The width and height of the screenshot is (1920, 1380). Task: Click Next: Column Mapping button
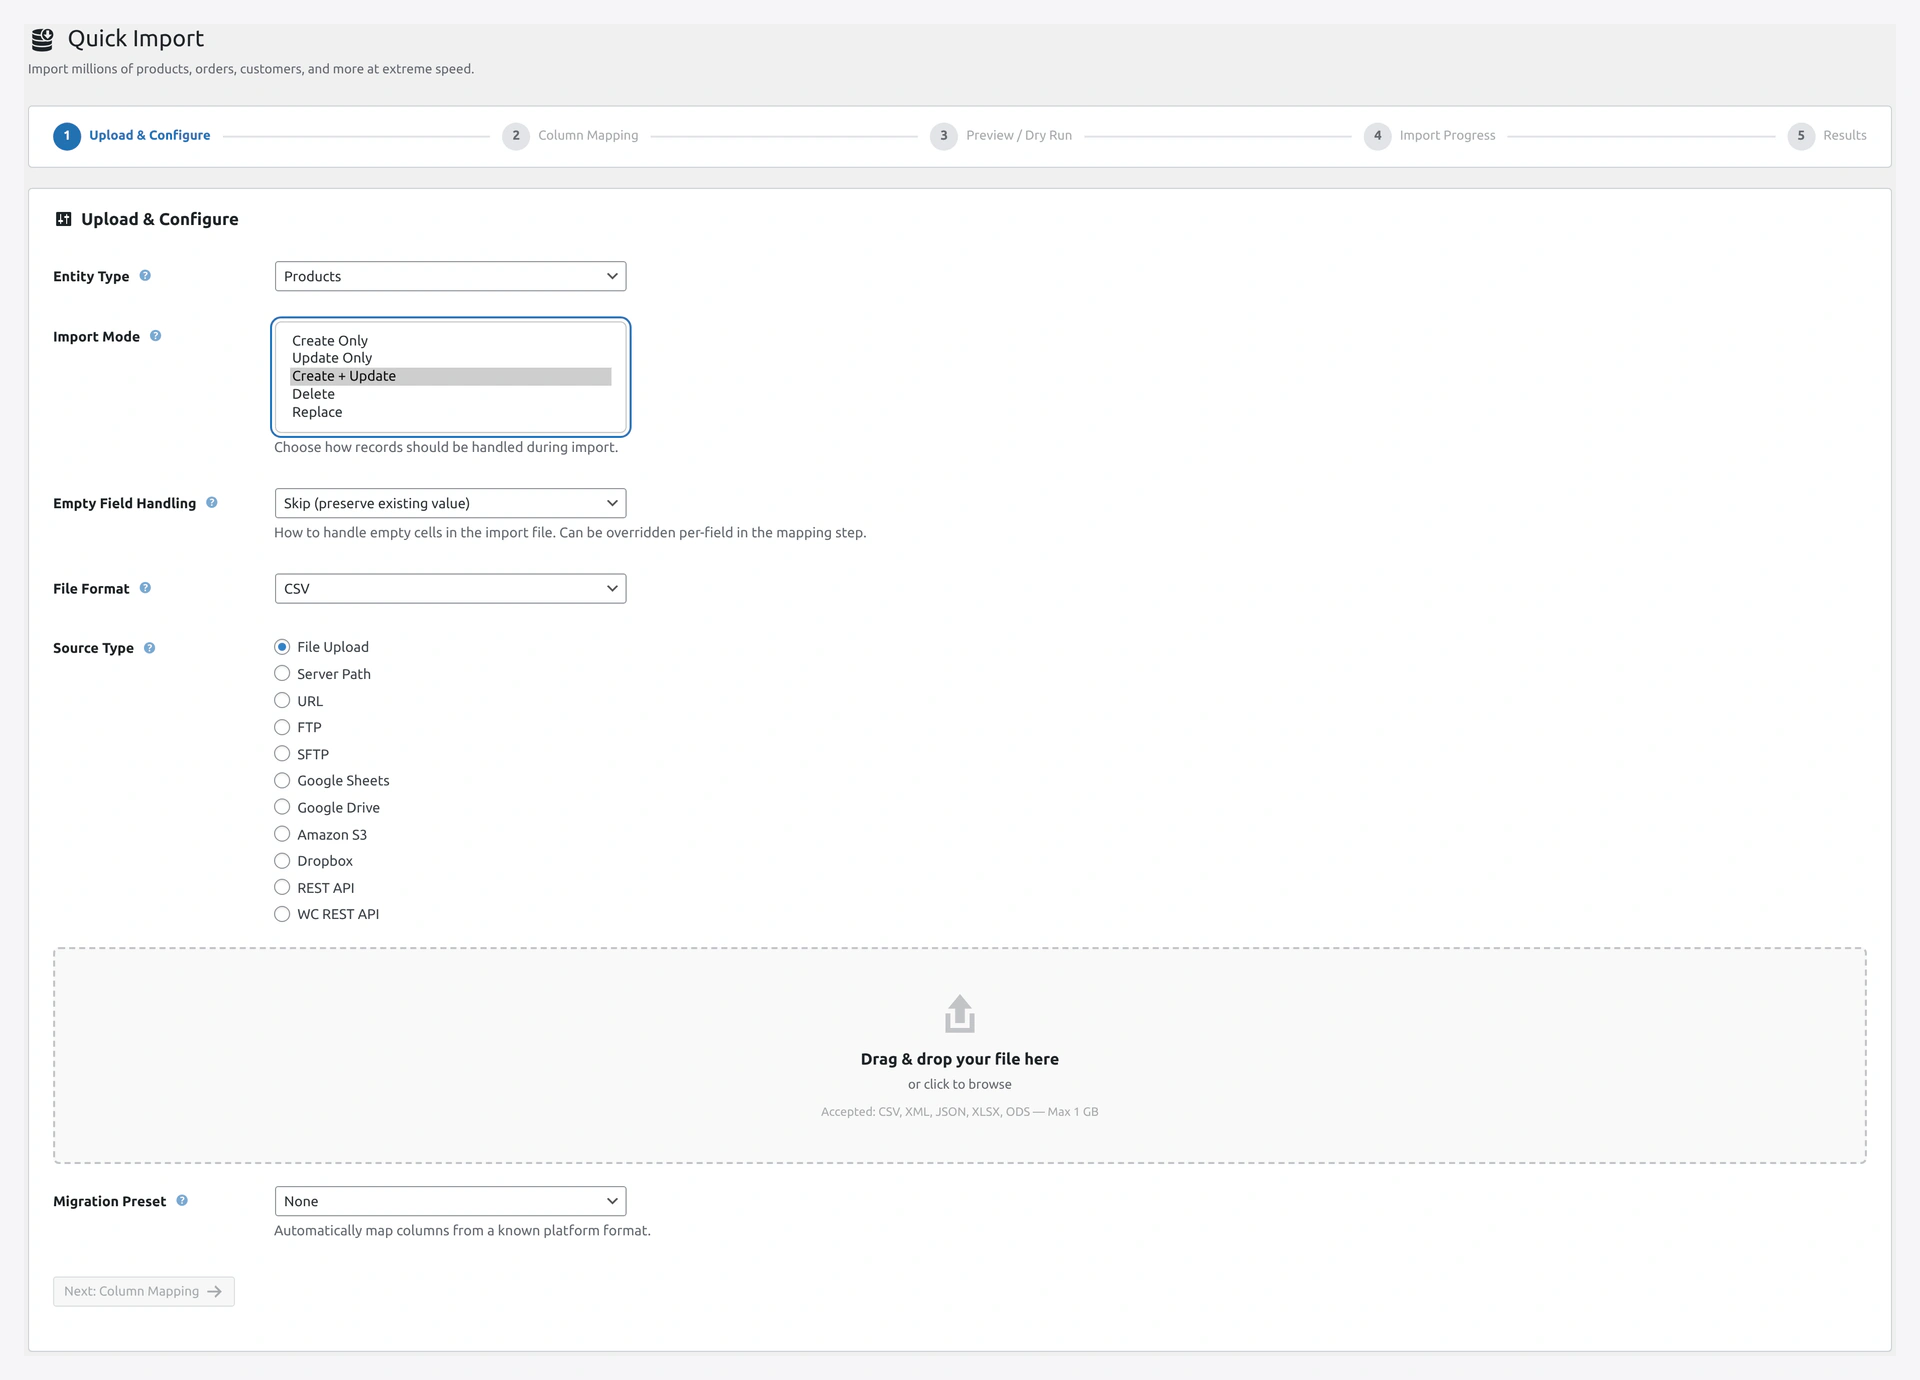point(144,1291)
